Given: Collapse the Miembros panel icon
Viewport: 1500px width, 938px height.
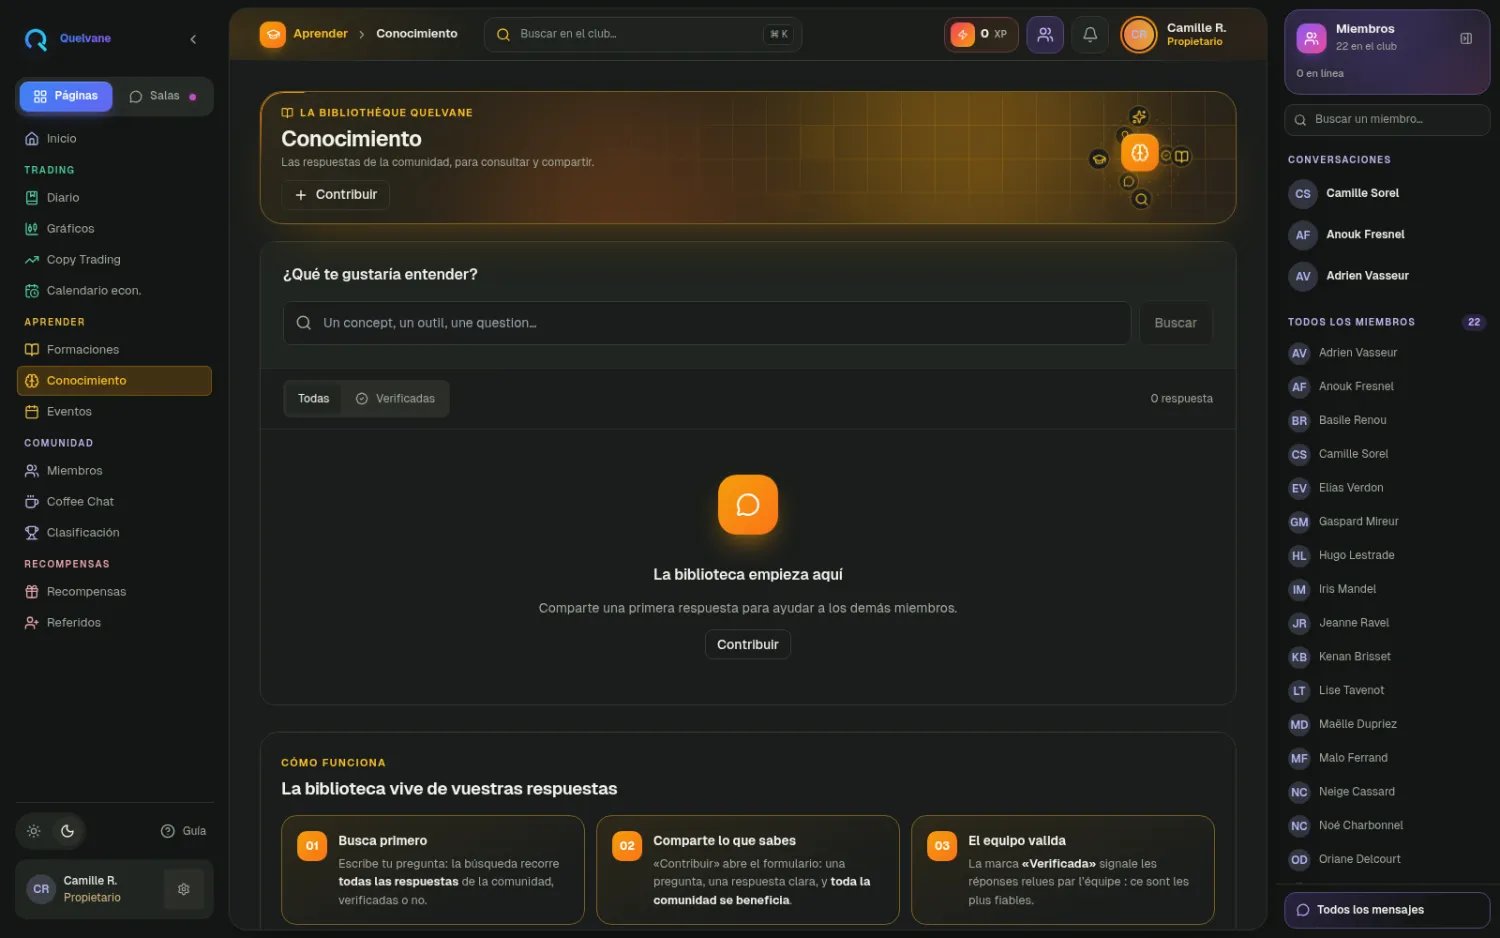Looking at the screenshot, I should tap(1466, 39).
